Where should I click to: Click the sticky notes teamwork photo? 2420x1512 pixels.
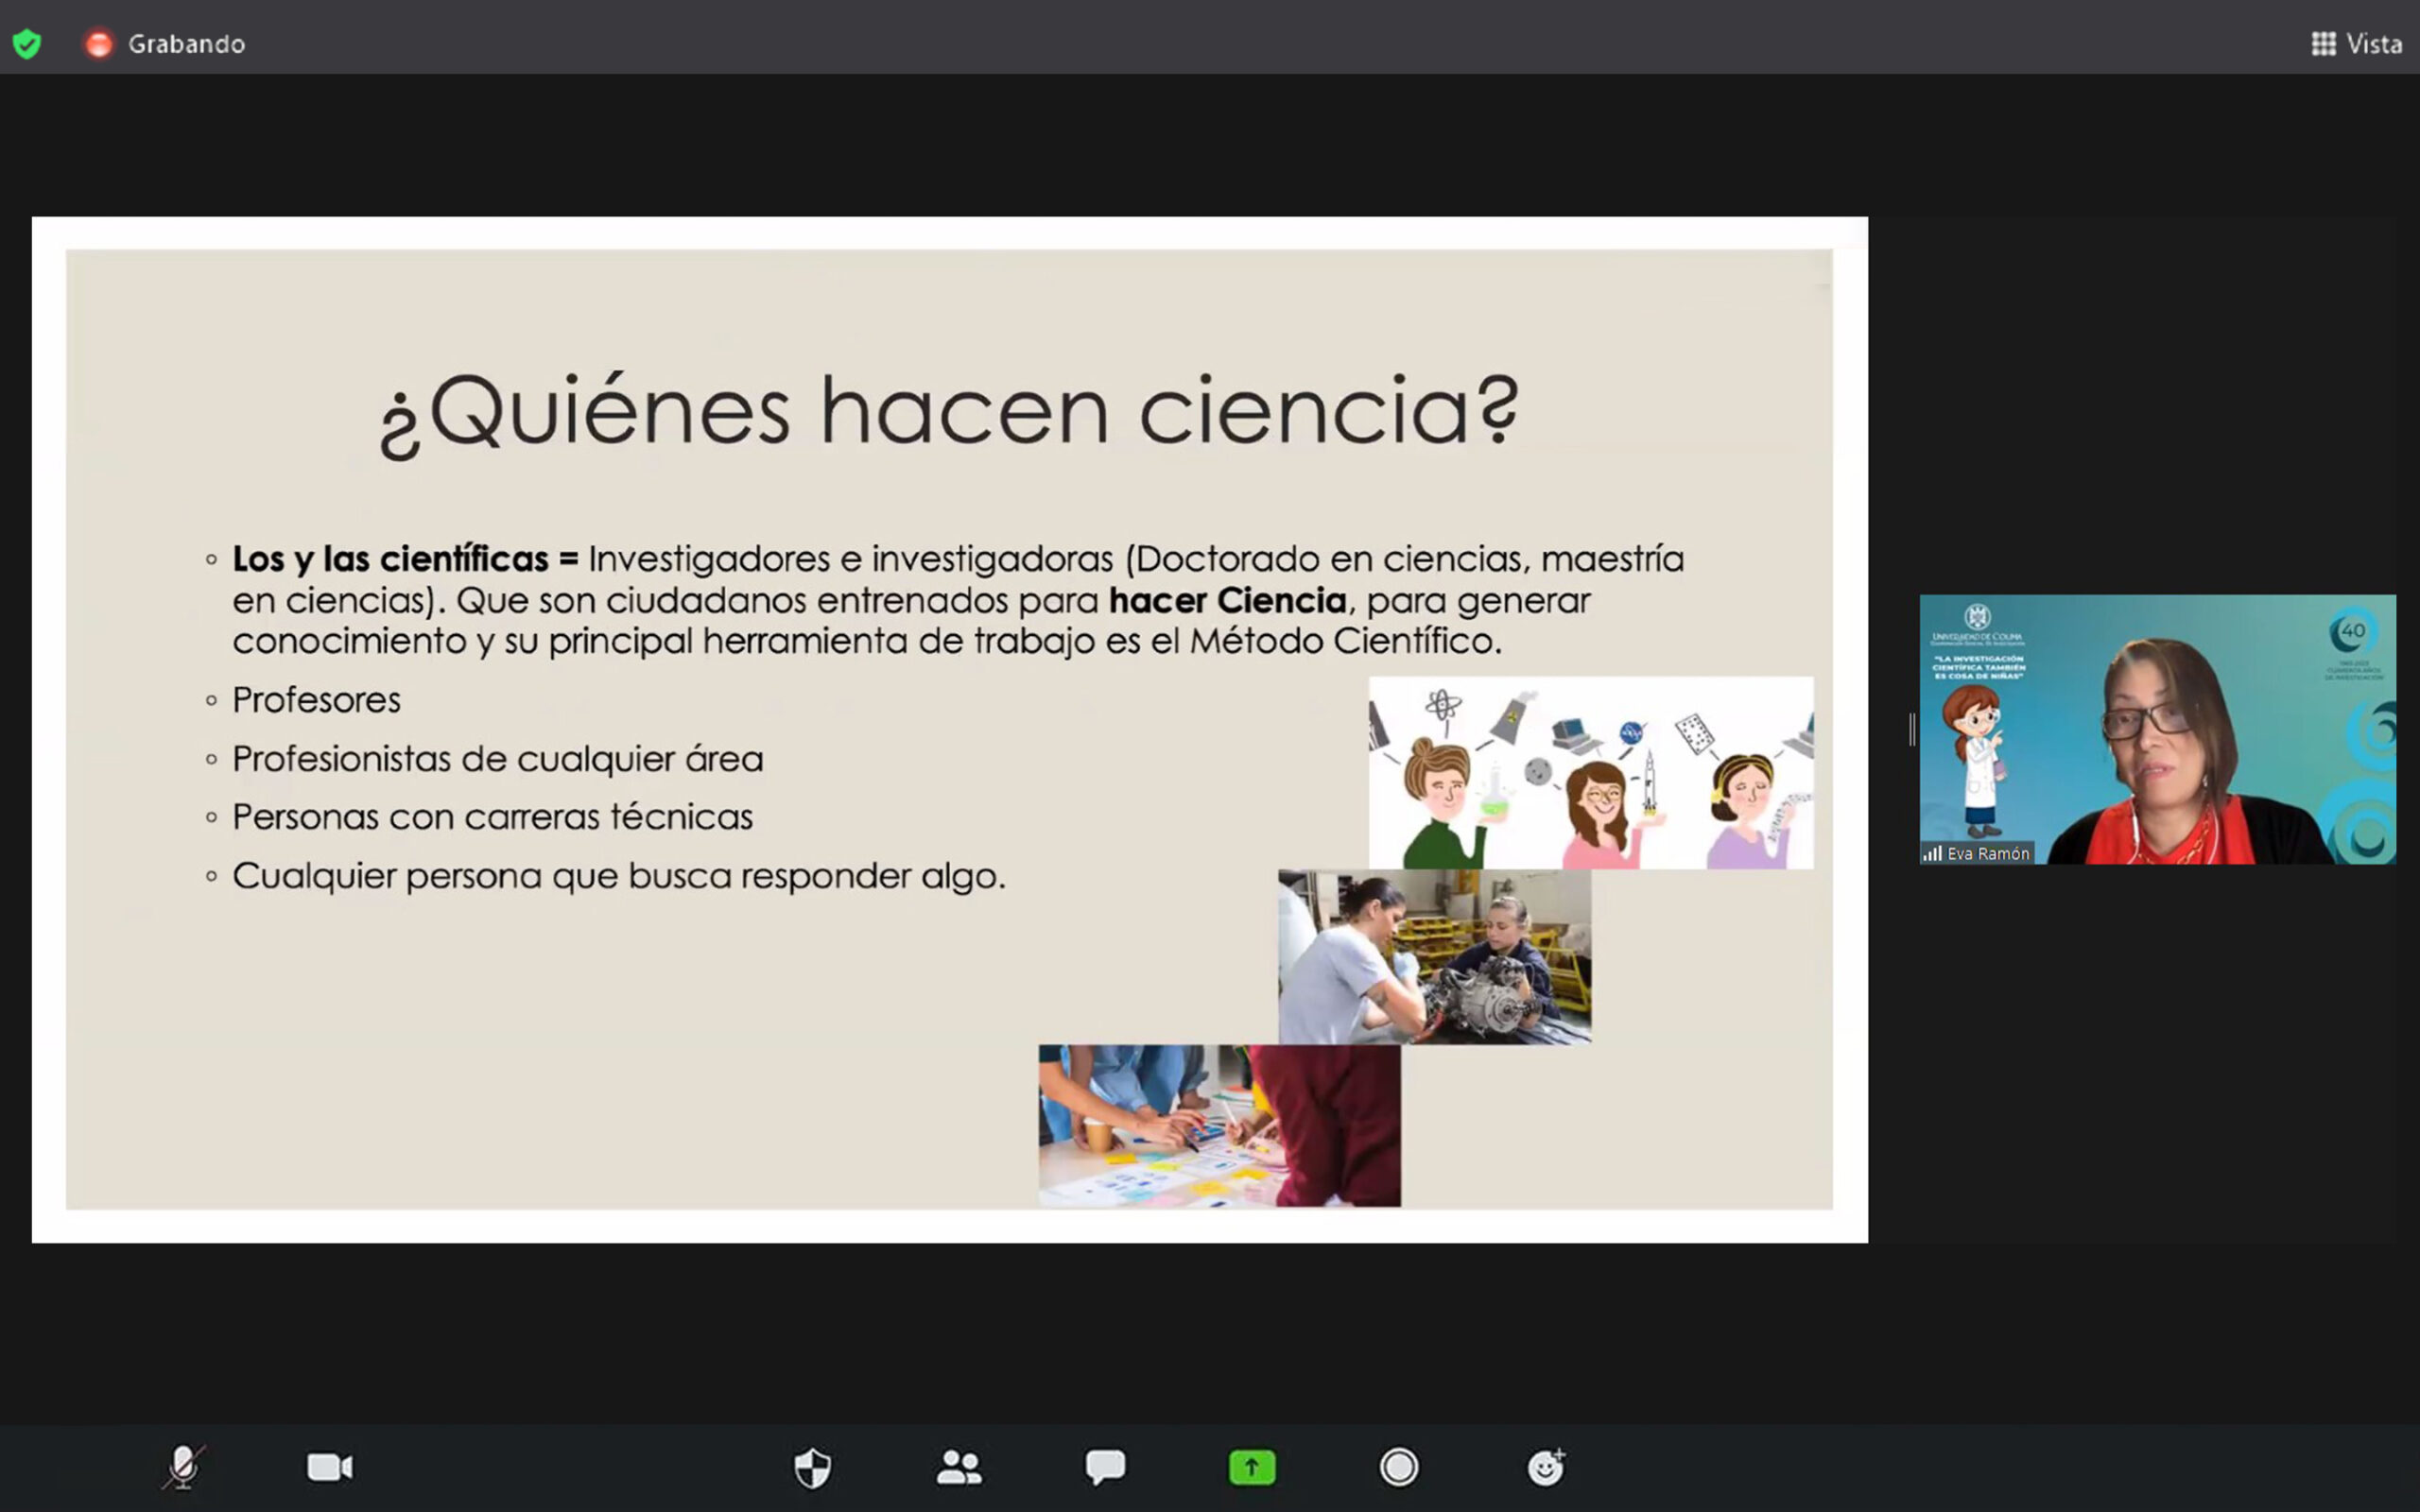tap(1219, 1125)
